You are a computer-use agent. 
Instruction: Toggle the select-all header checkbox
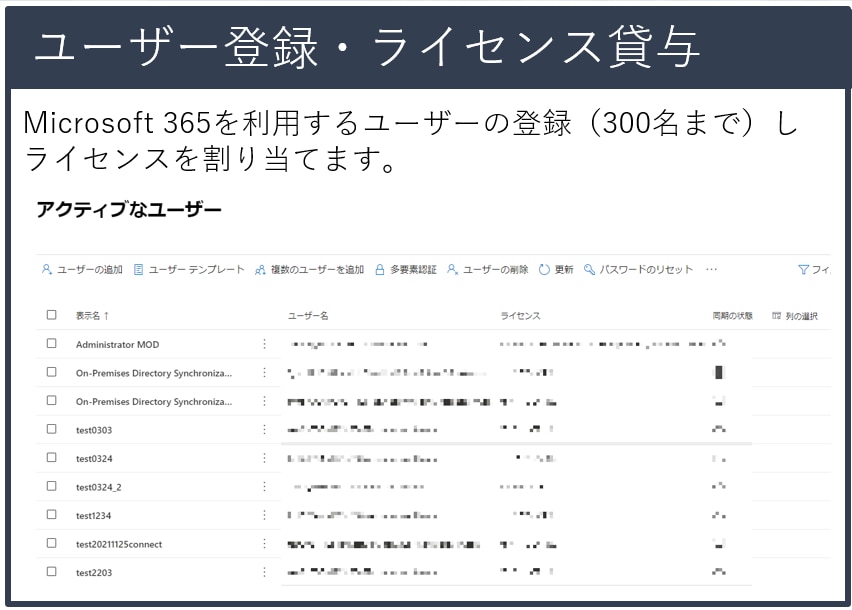coord(52,315)
